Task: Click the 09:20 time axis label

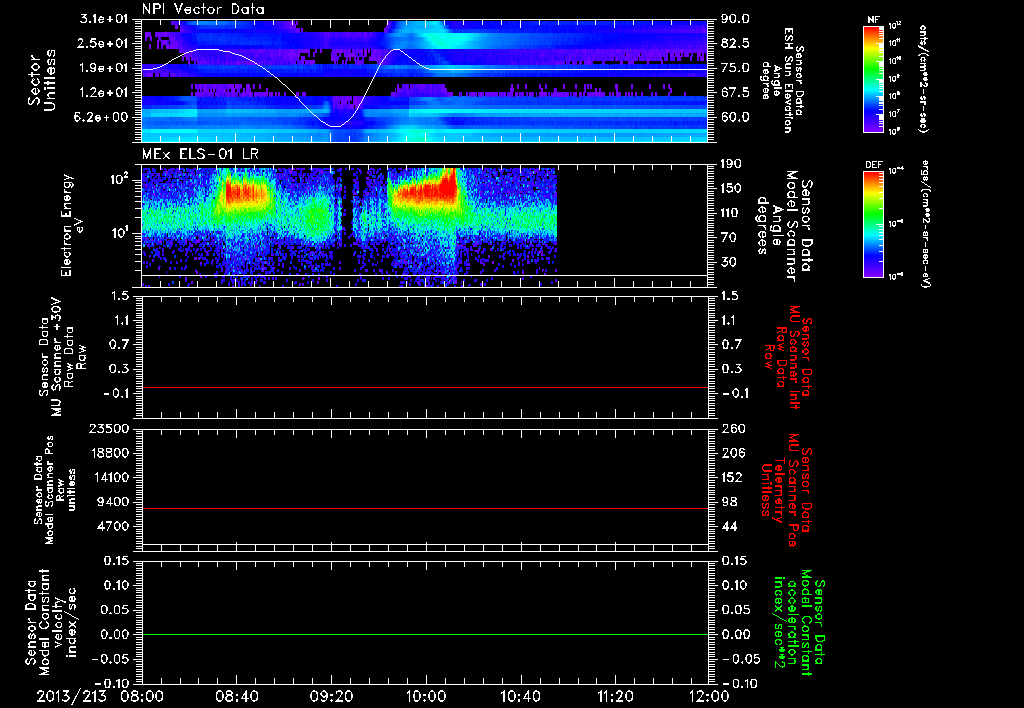Action: coord(332,696)
